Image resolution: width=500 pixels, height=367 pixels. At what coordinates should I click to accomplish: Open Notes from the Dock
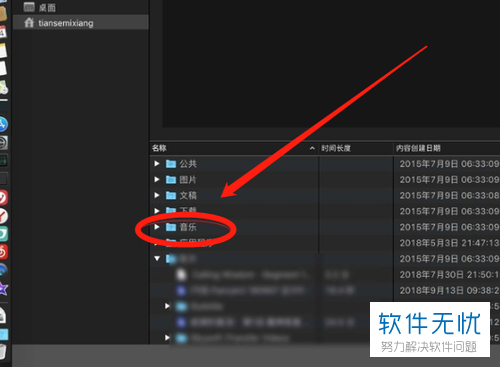tap(3, 51)
